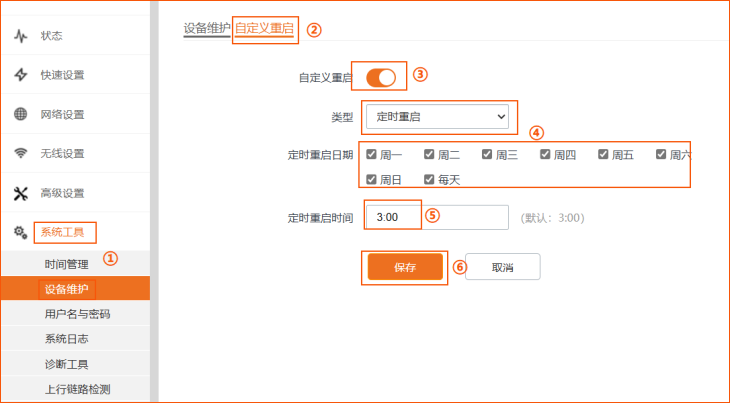The width and height of the screenshot is (730, 403).
Task: Uncheck the 每天 checkbox
Action: coord(429,179)
